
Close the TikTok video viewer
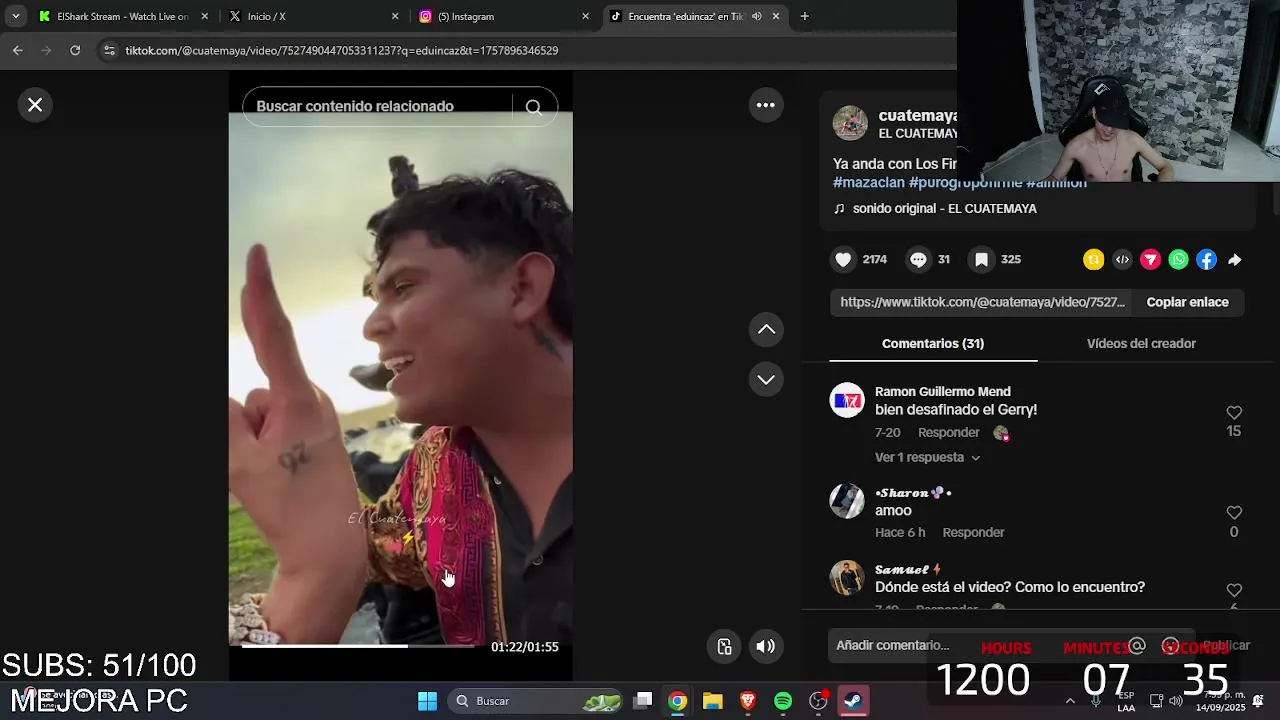click(35, 105)
